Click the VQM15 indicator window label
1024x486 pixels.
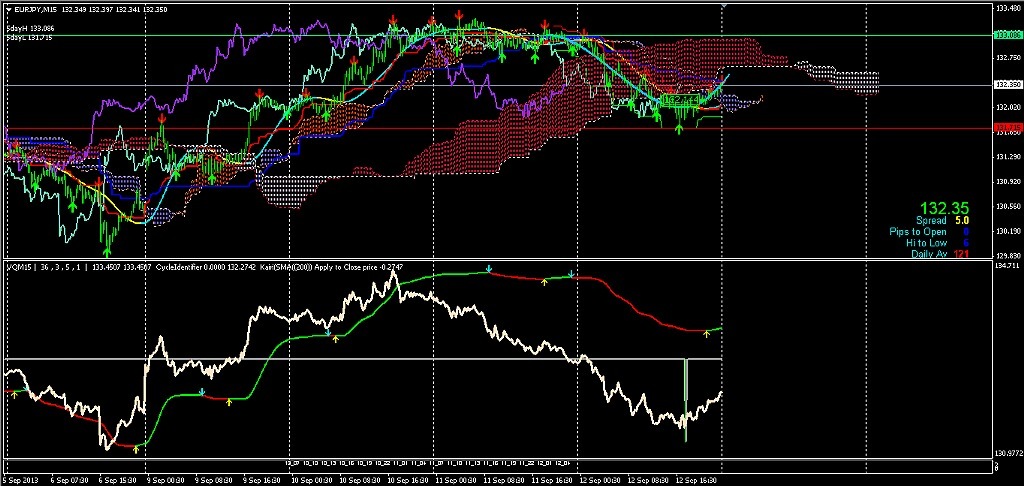[17, 267]
